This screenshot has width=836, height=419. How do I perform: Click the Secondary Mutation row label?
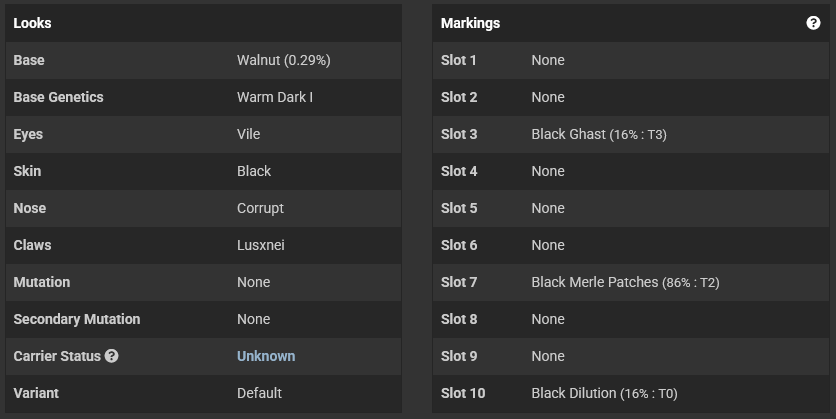pyautogui.click(x=77, y=319)
